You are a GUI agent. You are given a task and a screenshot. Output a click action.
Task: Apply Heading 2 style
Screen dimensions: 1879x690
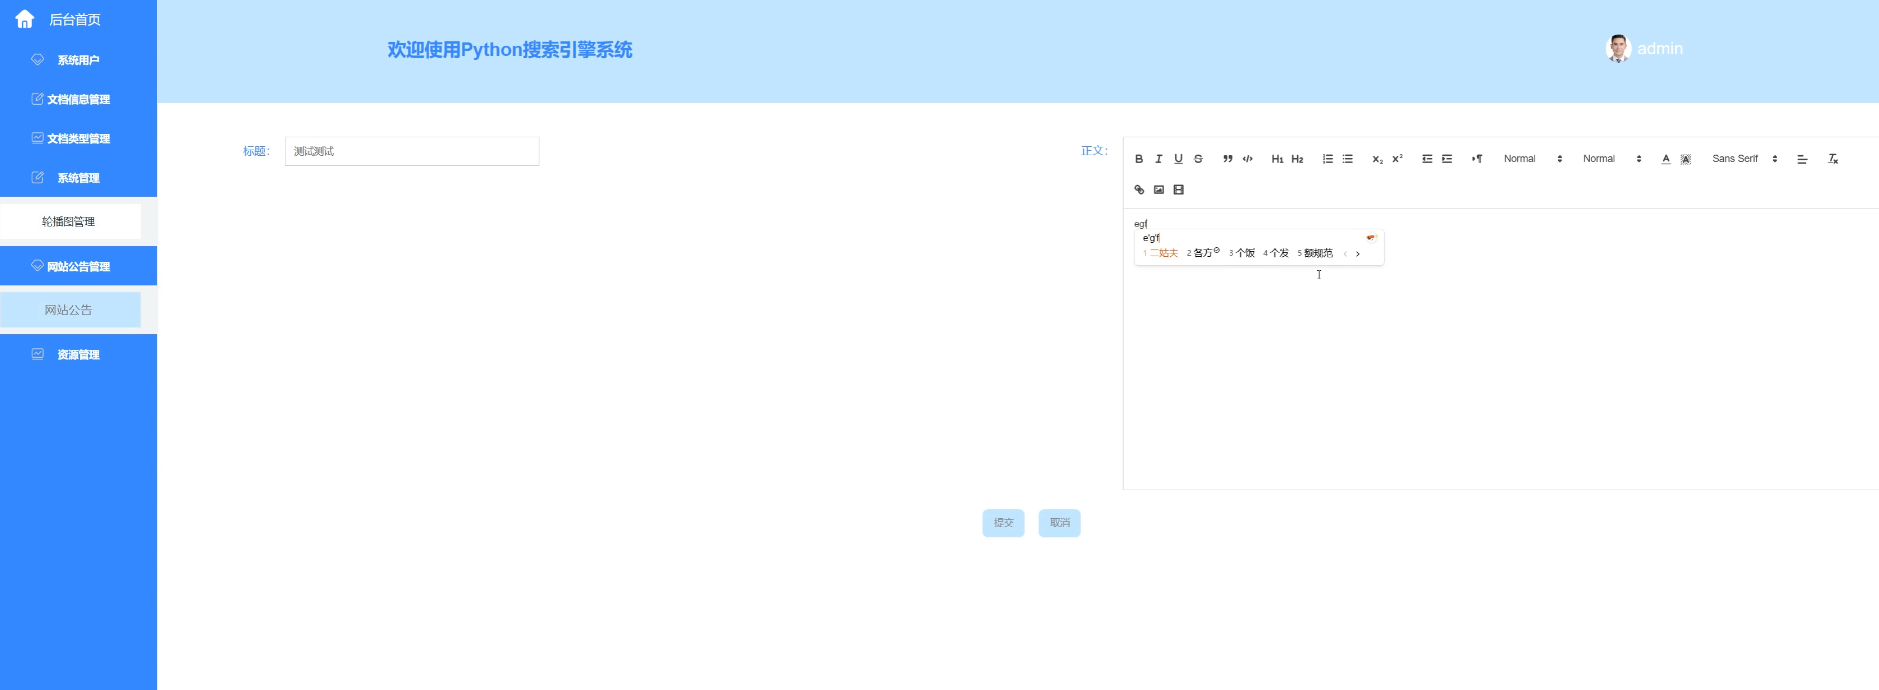click(1297, 159)
